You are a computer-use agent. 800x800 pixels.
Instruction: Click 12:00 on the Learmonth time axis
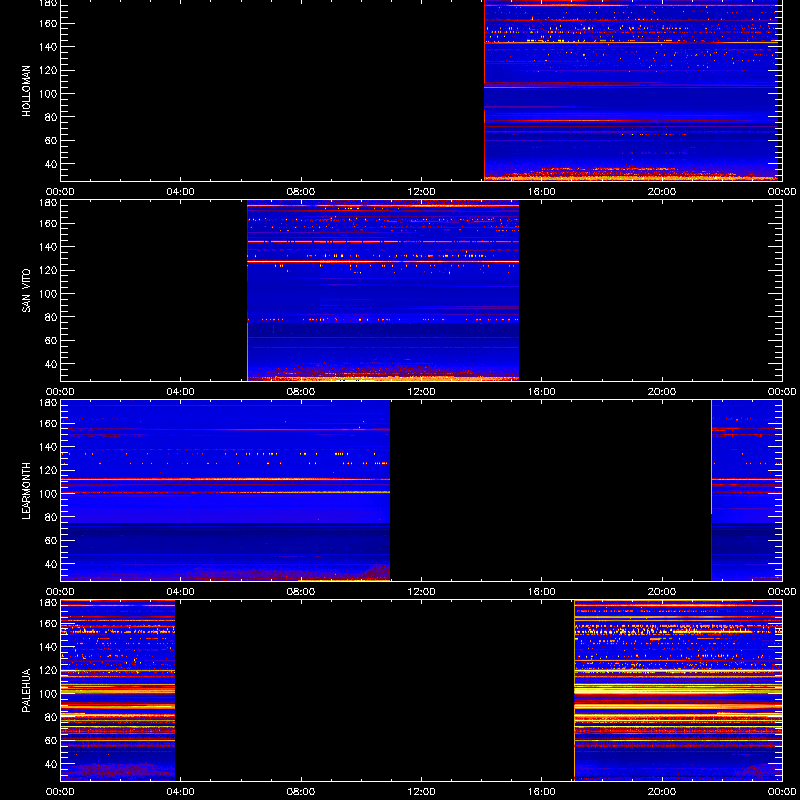[x=421, y=592]
